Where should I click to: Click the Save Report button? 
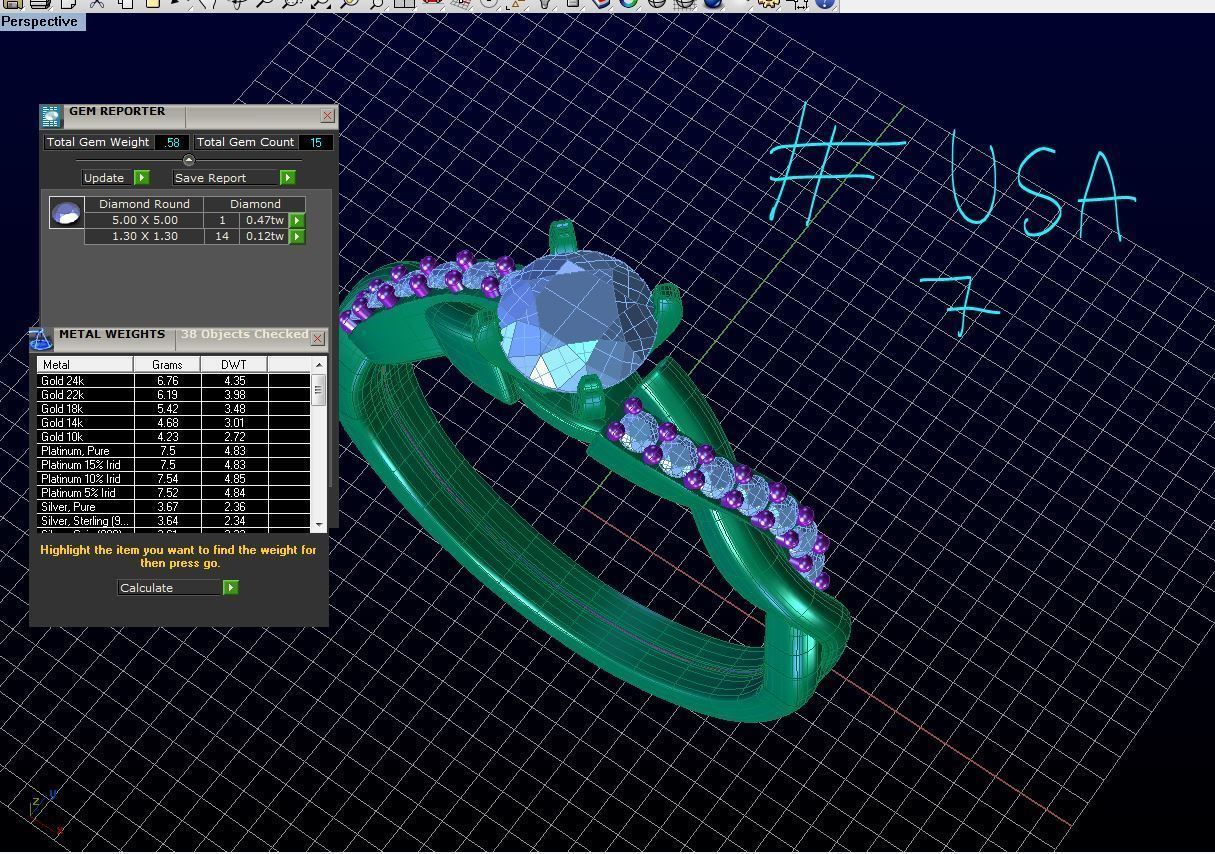(x=226, y=177)
